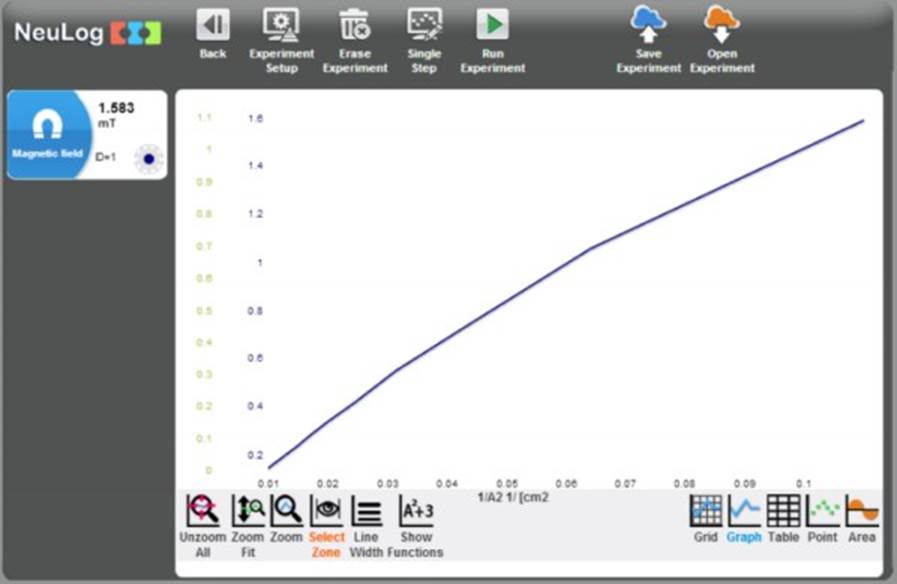Viewport: 897px width, 584px height.
Task: Switch to the Table view
Action: [x=783, y=511]
